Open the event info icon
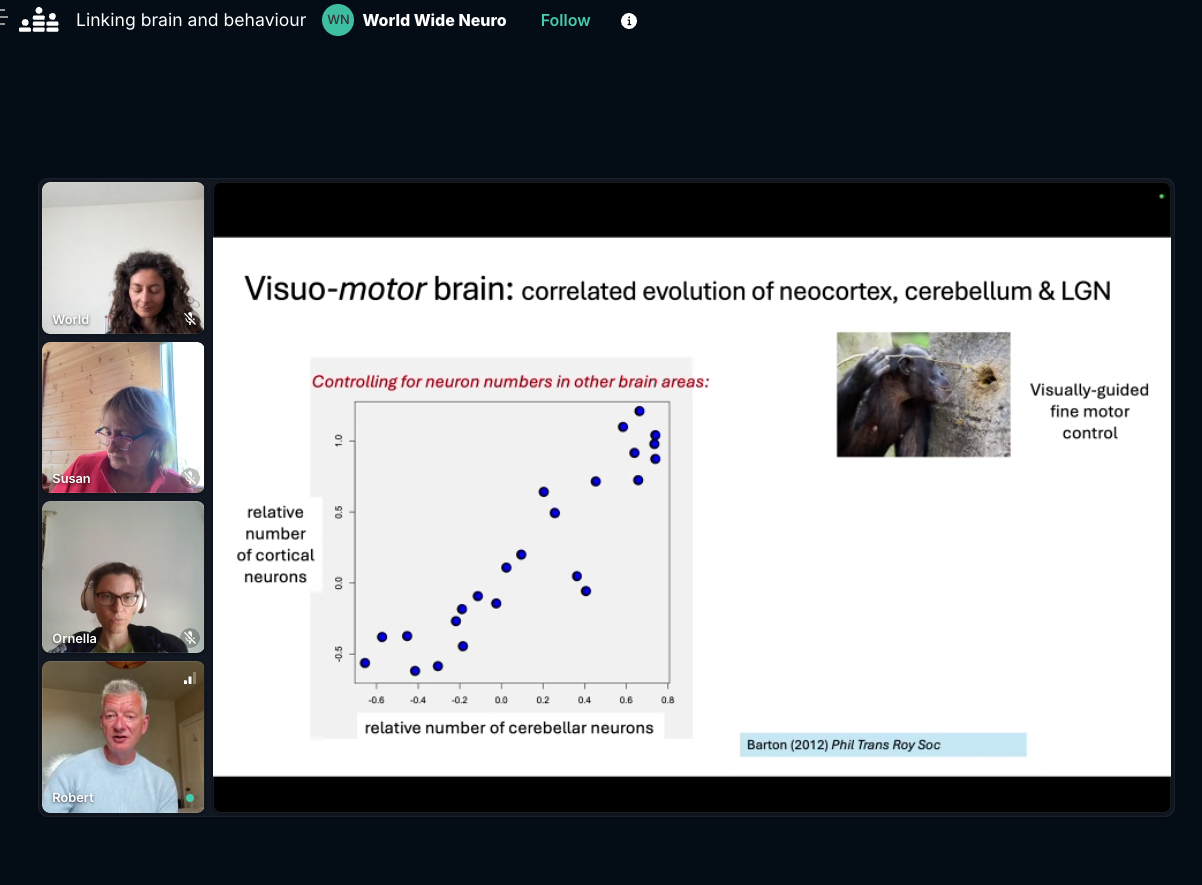Viewport: 1202px width, 885px height. (x=629, y=21)
